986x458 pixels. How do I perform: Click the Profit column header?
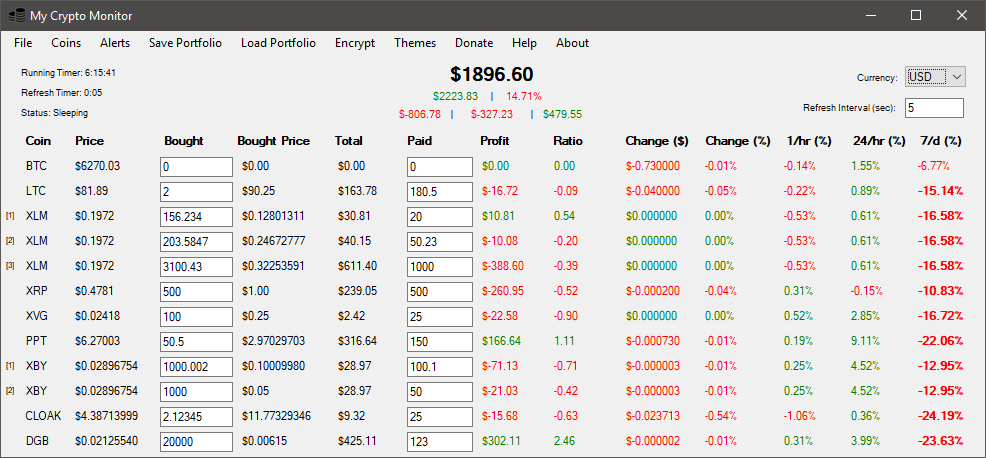495,142
